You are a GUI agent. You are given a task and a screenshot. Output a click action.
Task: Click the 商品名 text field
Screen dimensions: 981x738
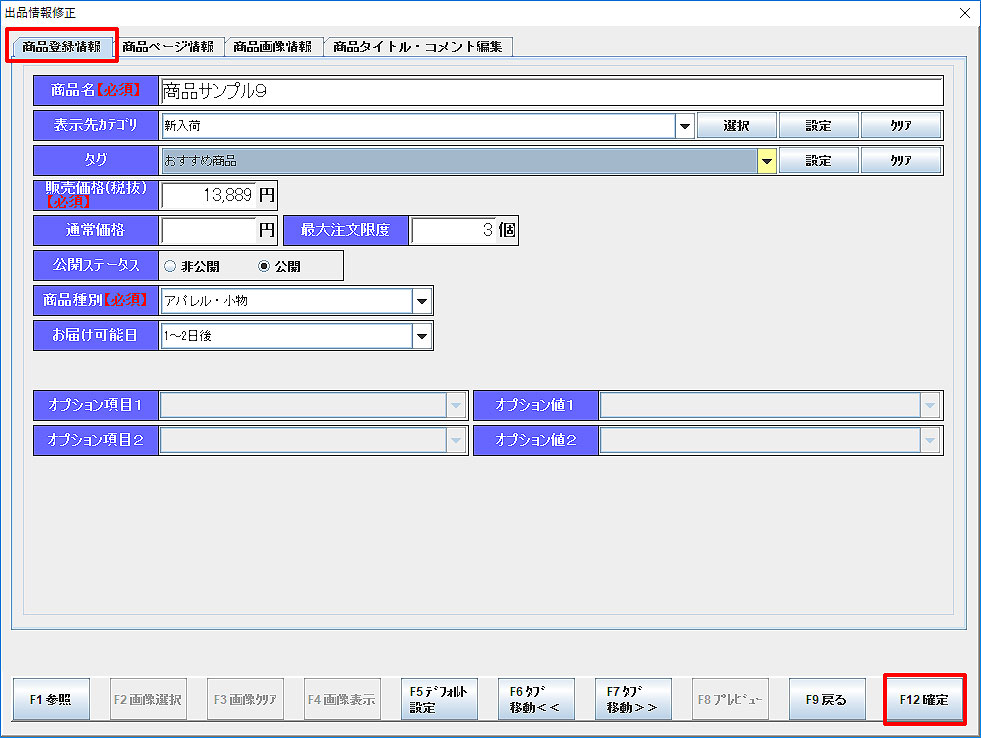(550, 91)
